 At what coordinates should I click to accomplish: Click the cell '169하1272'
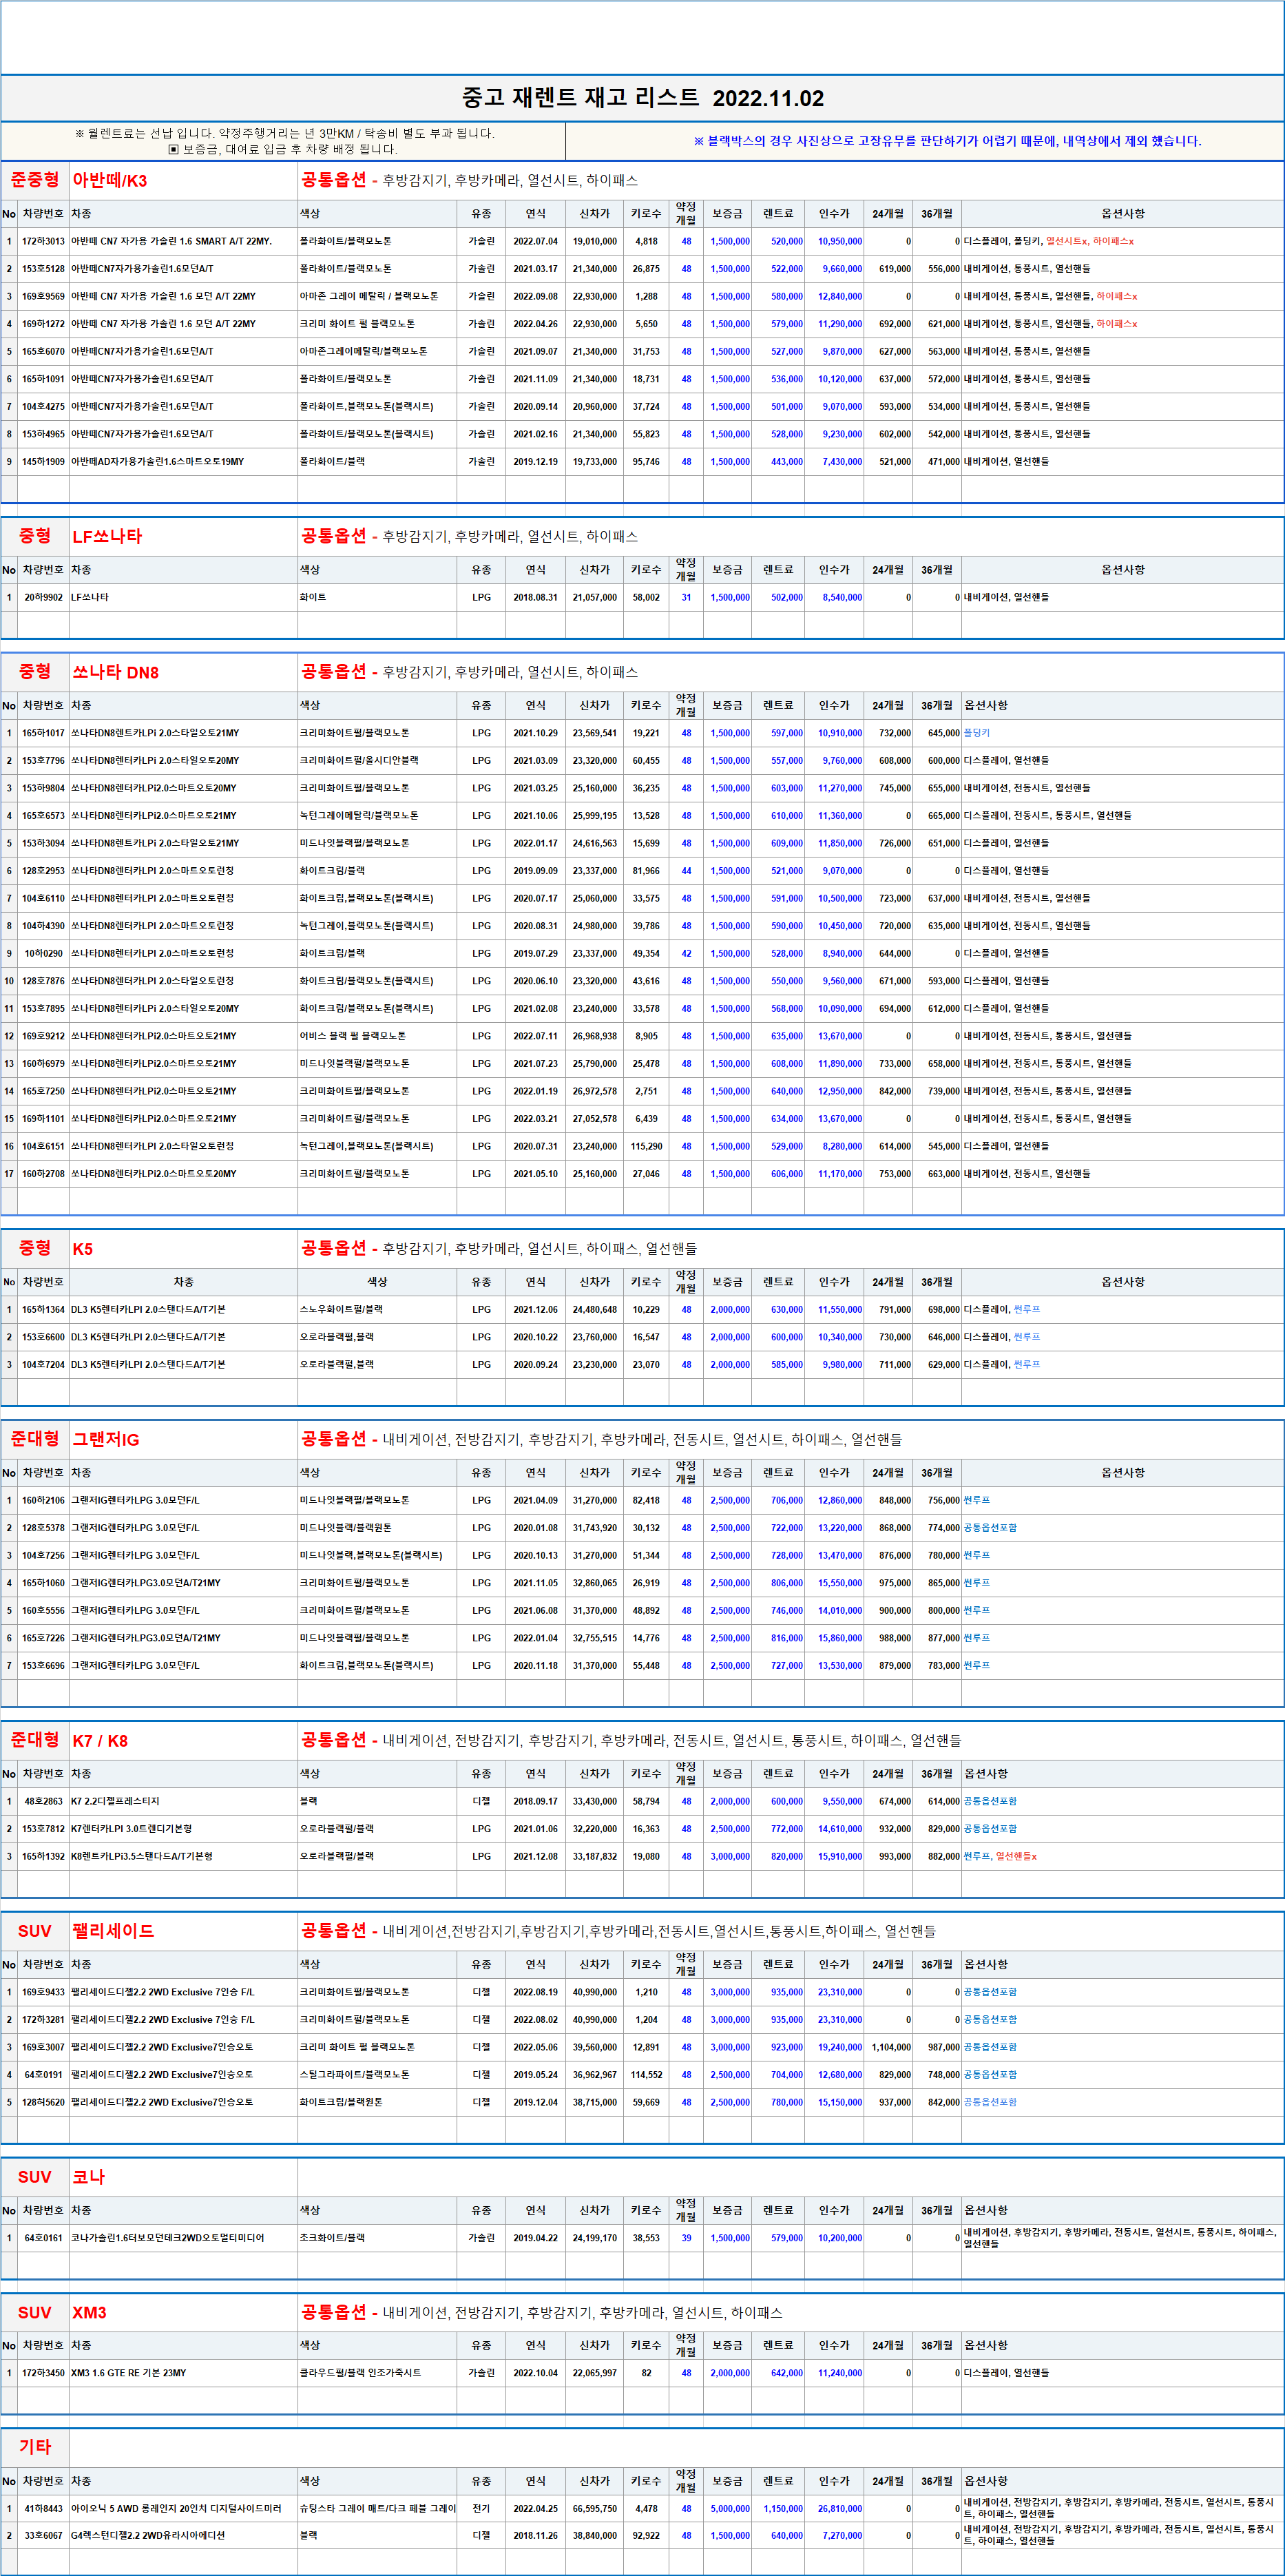pyautogui.click(x=43, y=324)
